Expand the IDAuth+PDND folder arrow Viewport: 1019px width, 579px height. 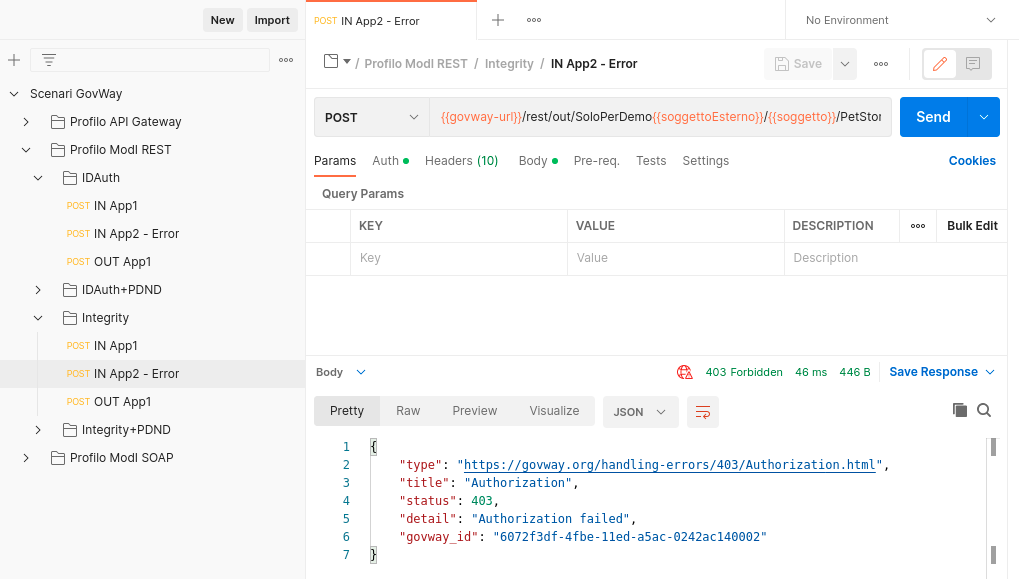(x=38, y=290)
